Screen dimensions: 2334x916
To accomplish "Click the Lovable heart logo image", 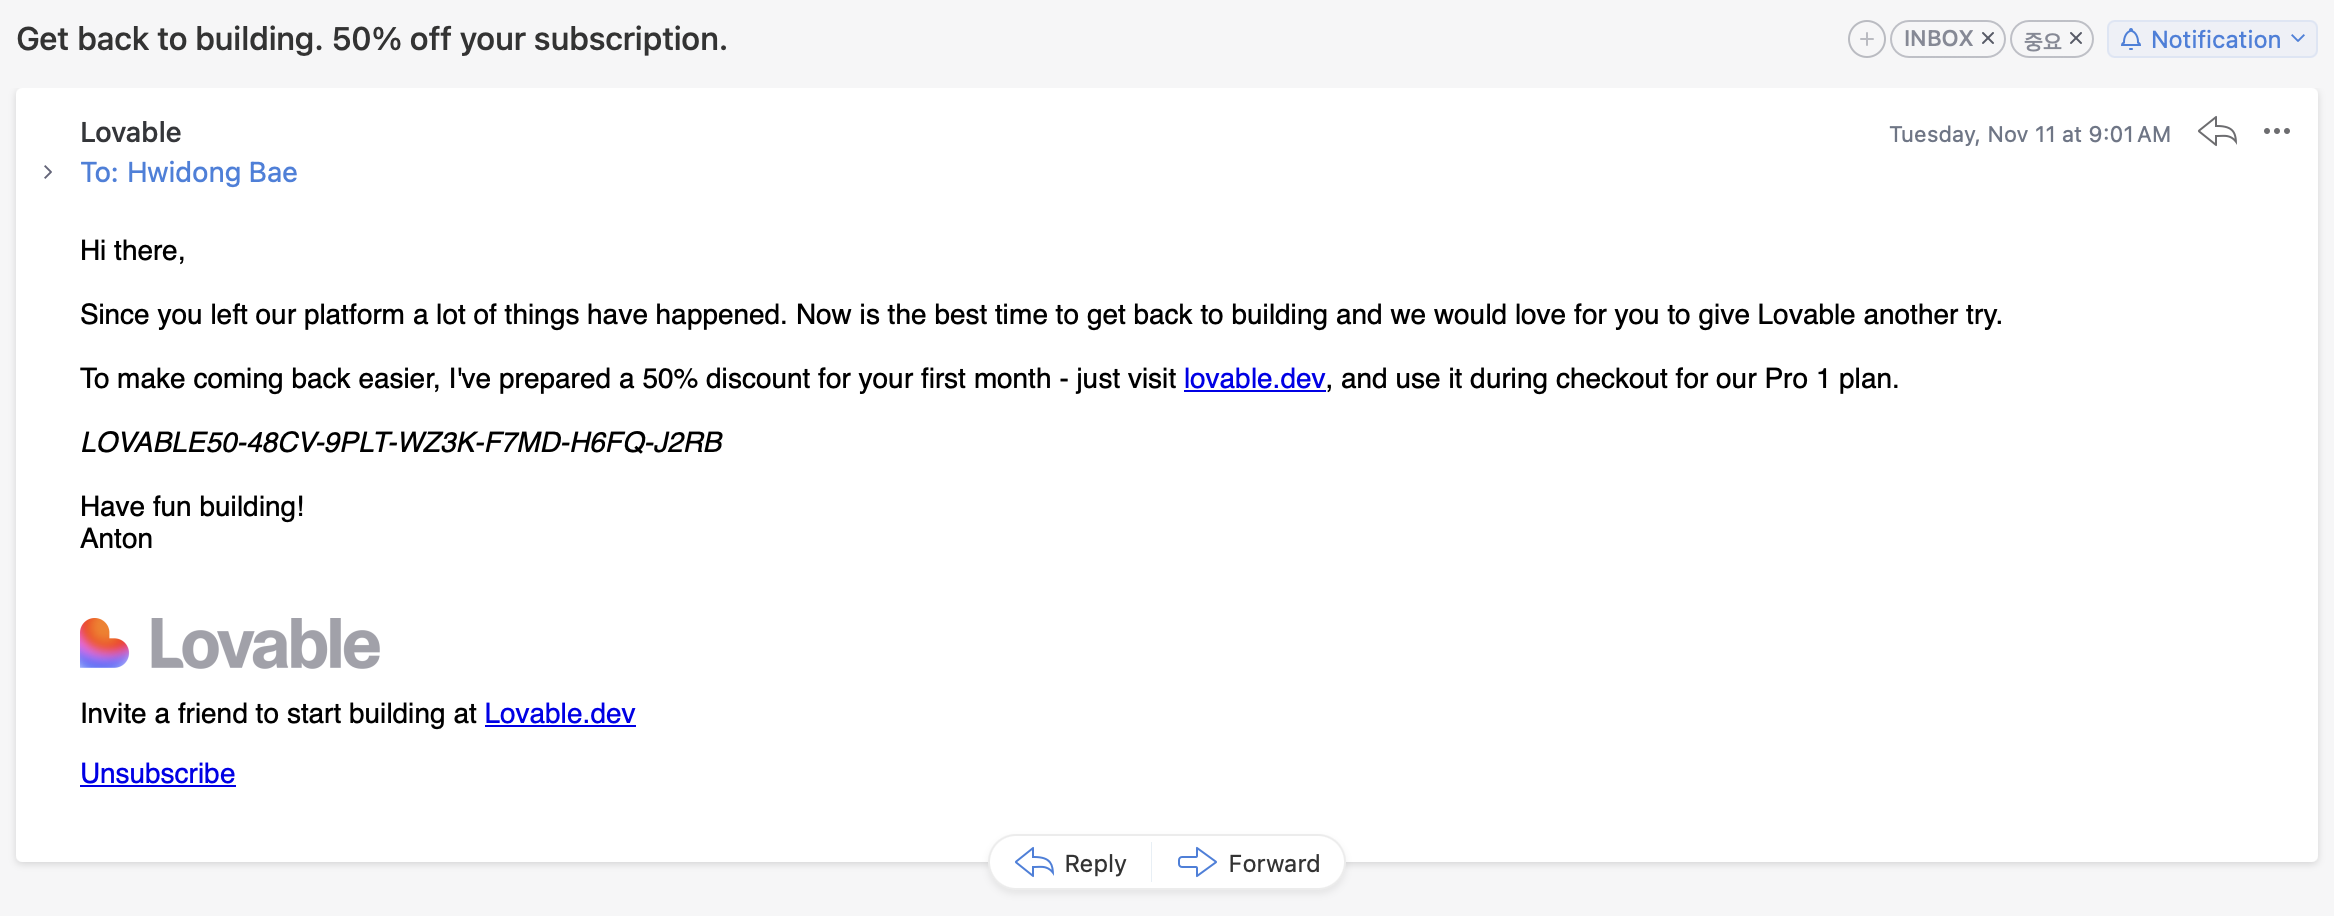I will 104,643.
